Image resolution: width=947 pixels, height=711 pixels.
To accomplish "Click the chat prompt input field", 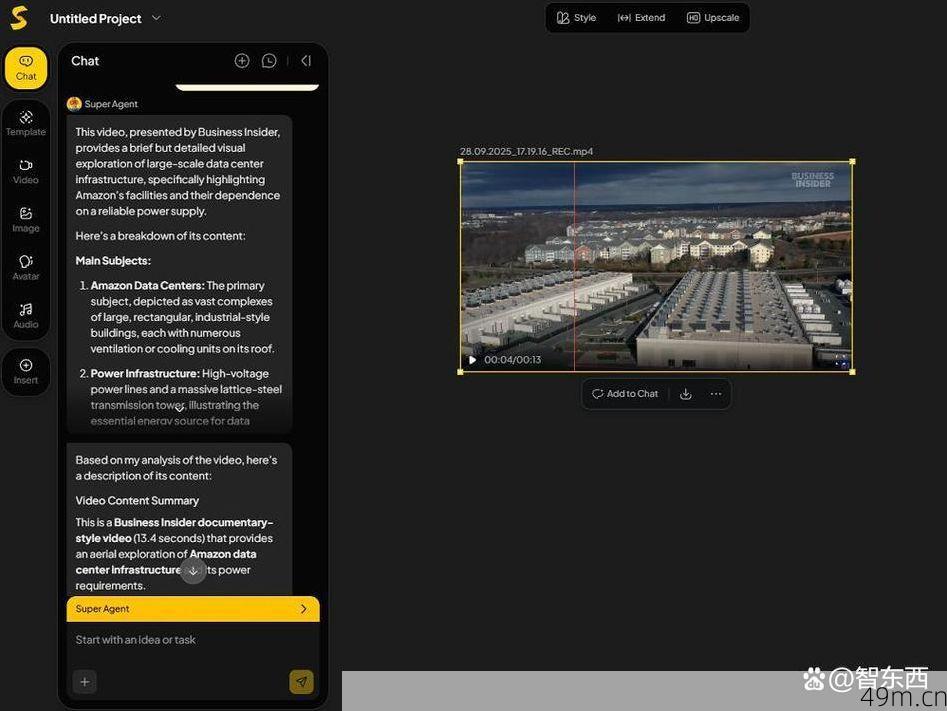I will (x=193, y=640).
